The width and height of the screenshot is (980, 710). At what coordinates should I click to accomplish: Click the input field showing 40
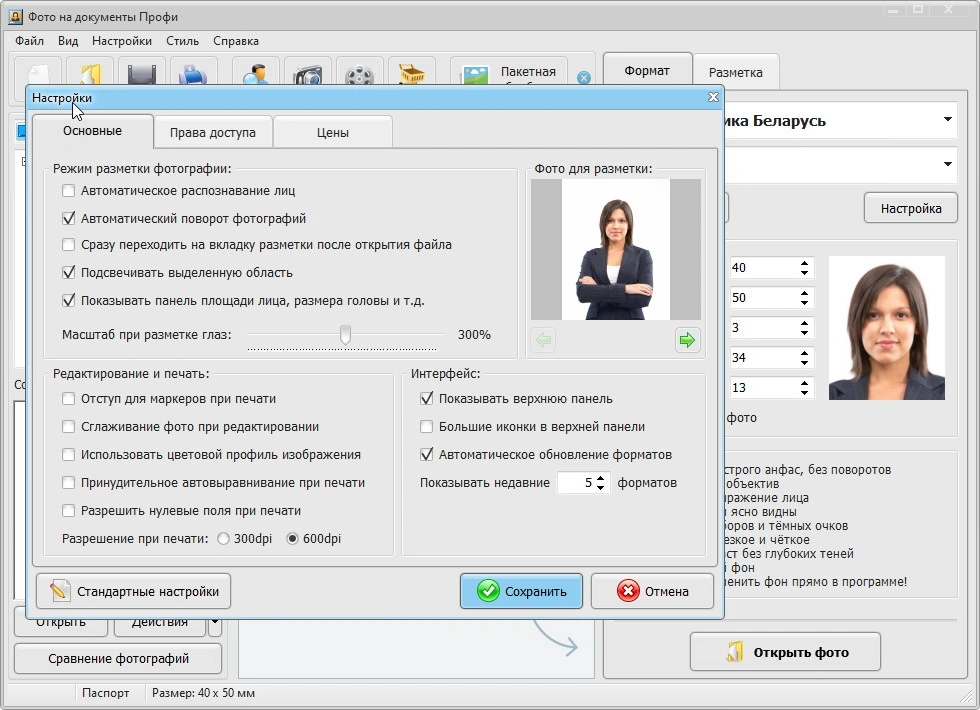tap(764, 268)
